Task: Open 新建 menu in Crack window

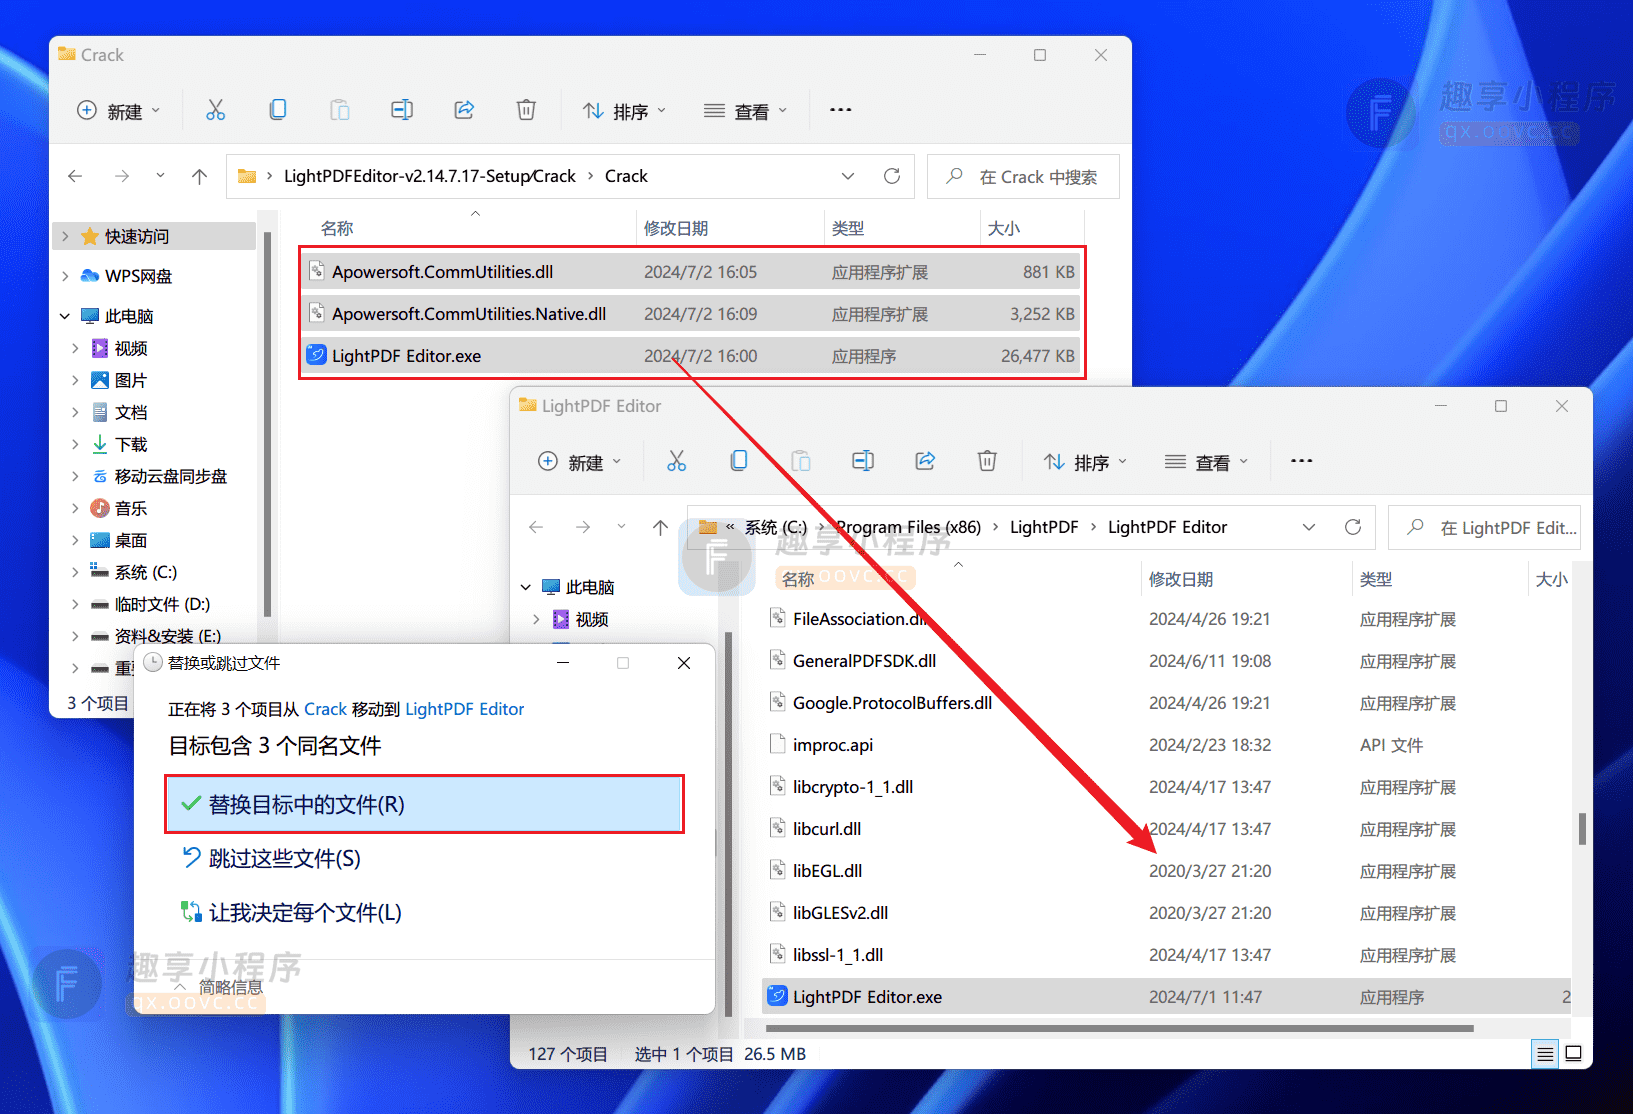Action: [x=118, y=111]
